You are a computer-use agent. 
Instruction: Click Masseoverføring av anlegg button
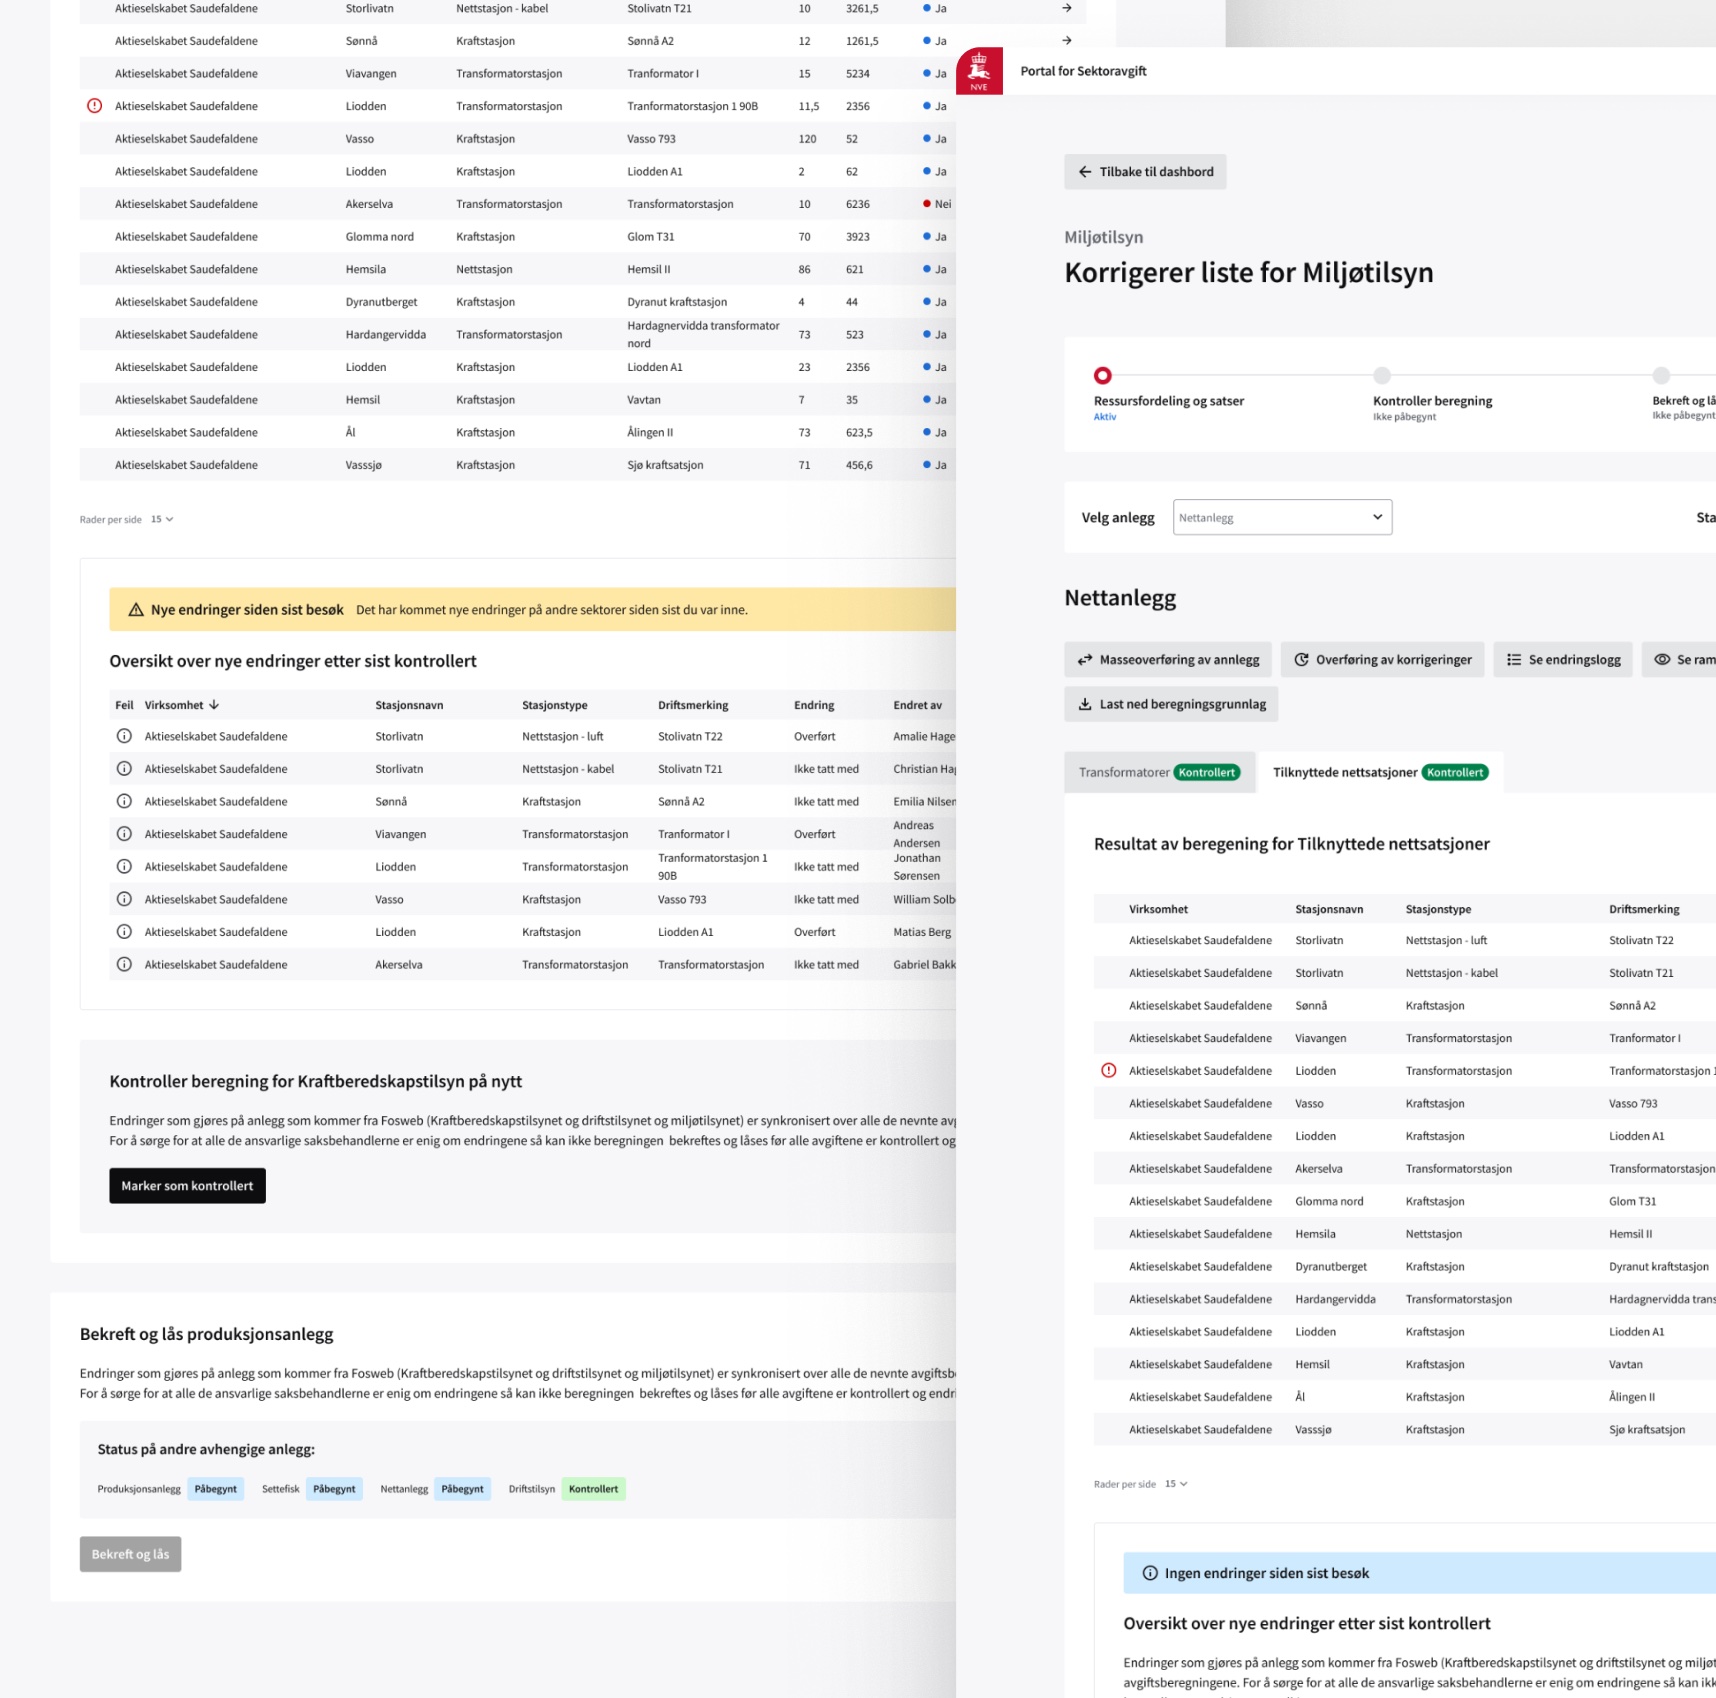click(x=1168, y=660)
